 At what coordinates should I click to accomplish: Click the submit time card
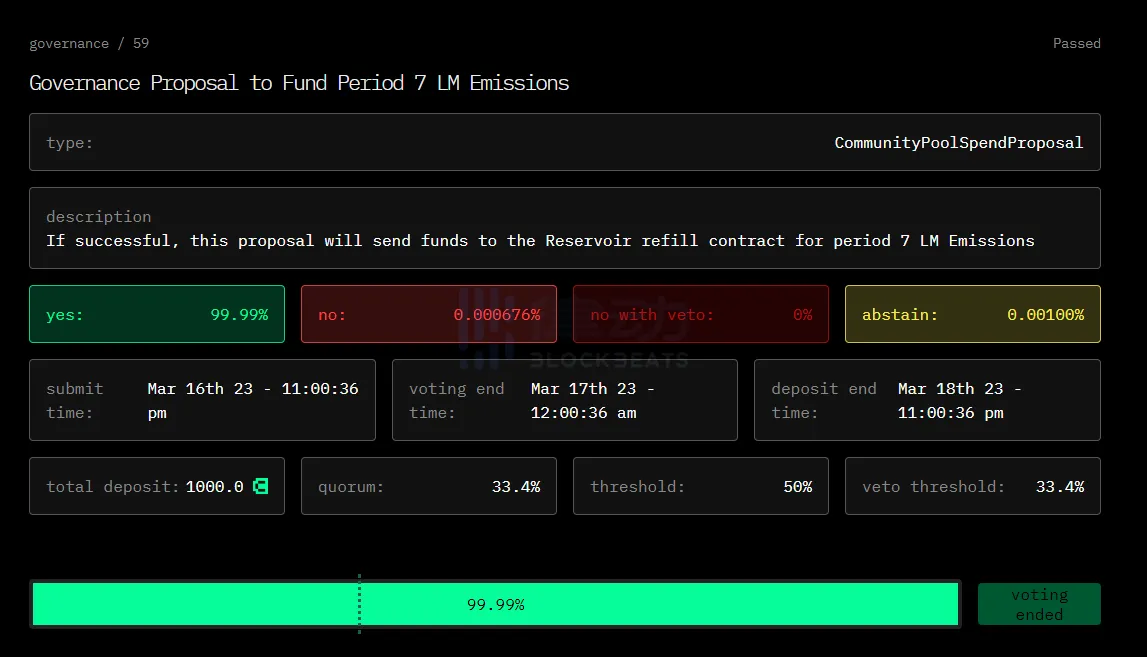point(202,400)
